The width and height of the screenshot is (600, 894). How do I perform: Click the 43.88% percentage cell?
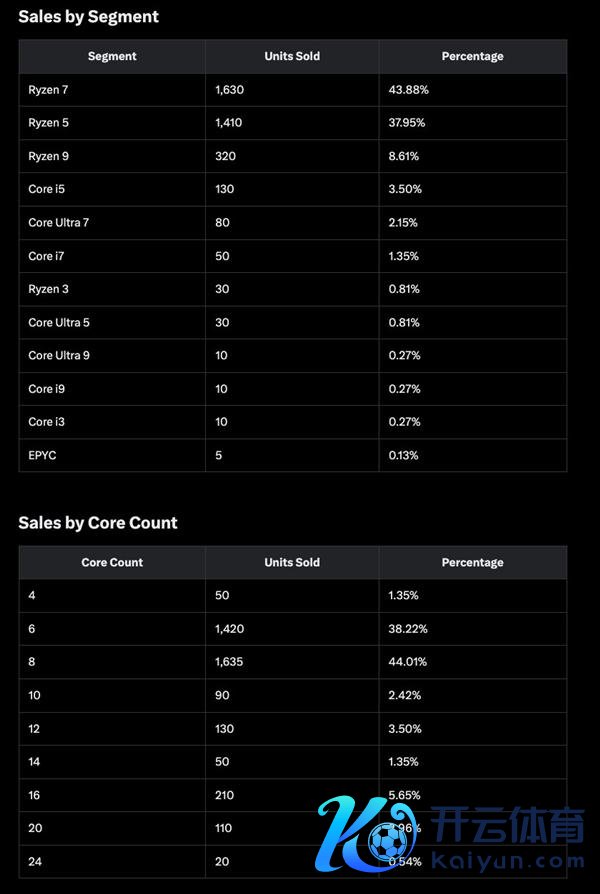coord(409,90)
